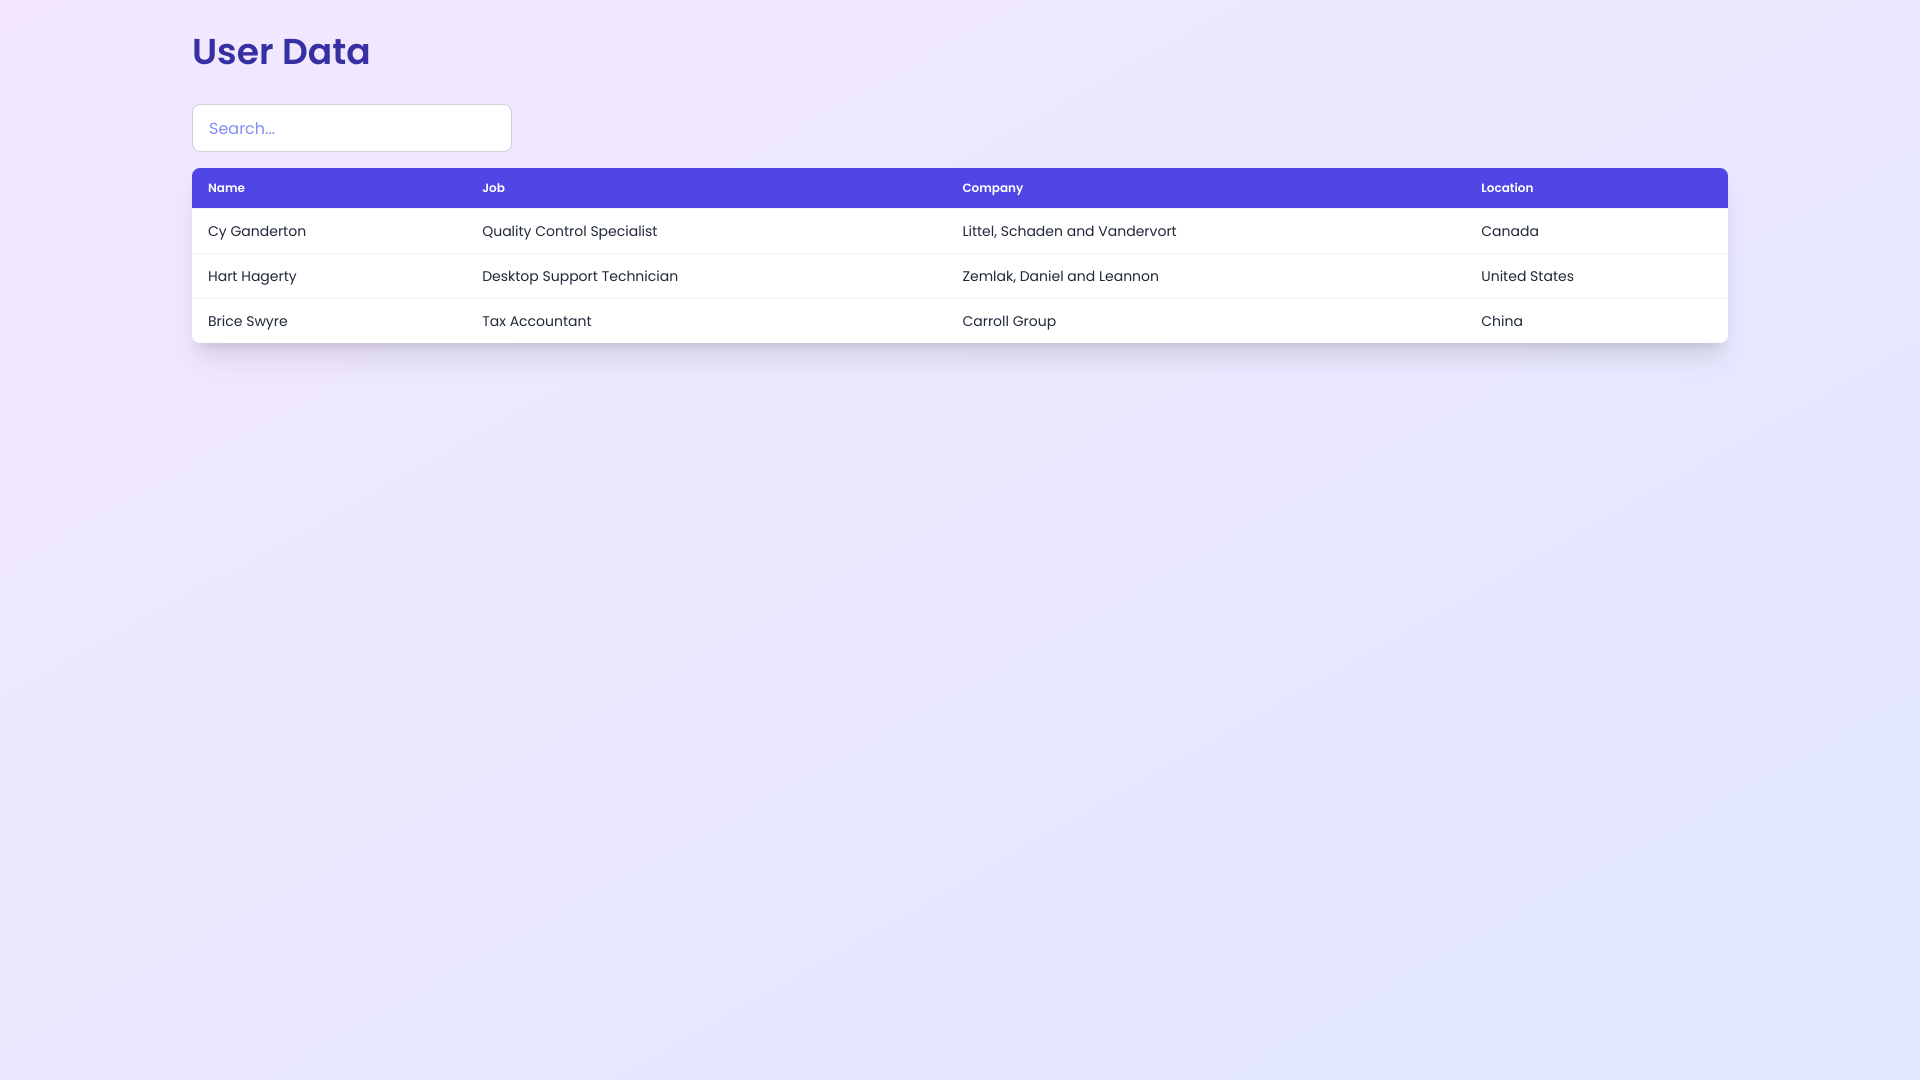Click the Company column header
The width and height of the screenshot is (1920, 1080).
pos(992,188)
